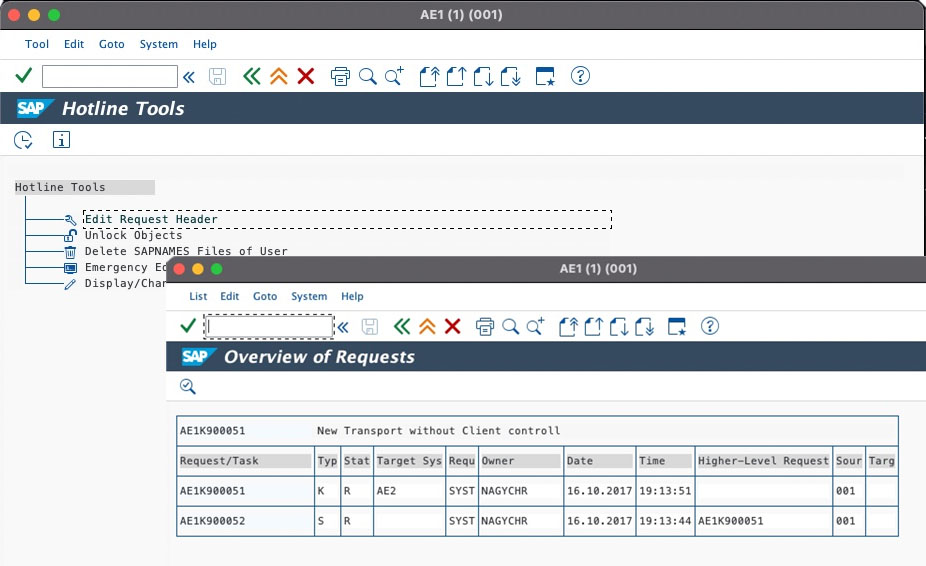Click Print icon in Overview of Requests toolbar

pyautogui.click(x=485, y=326)
